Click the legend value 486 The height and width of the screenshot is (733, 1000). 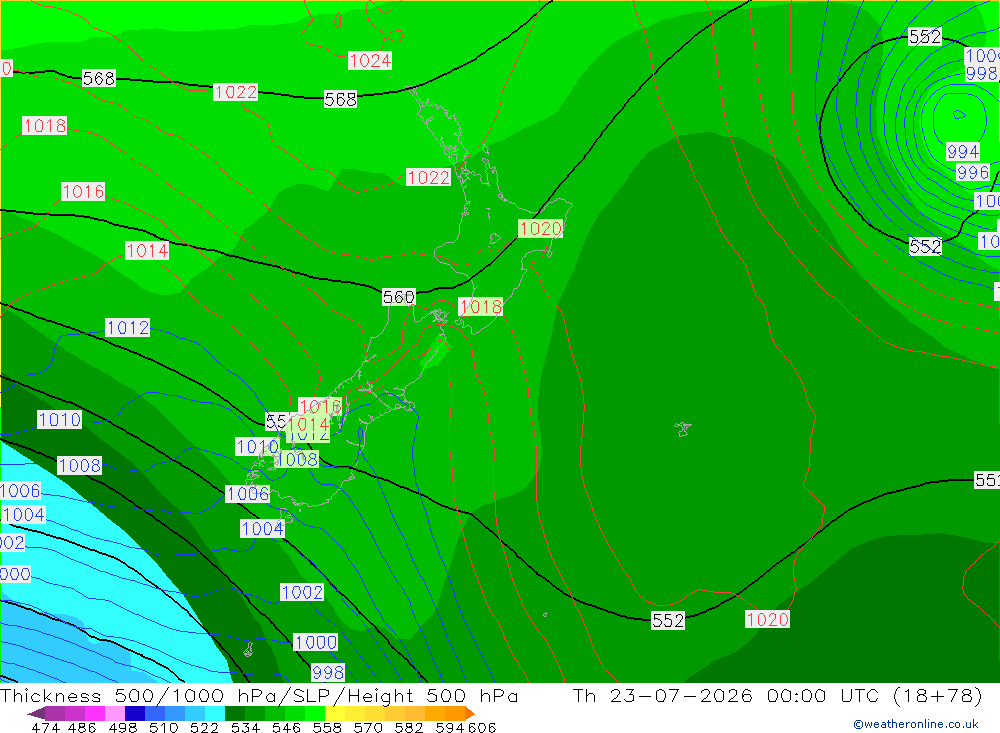[82, 727]
